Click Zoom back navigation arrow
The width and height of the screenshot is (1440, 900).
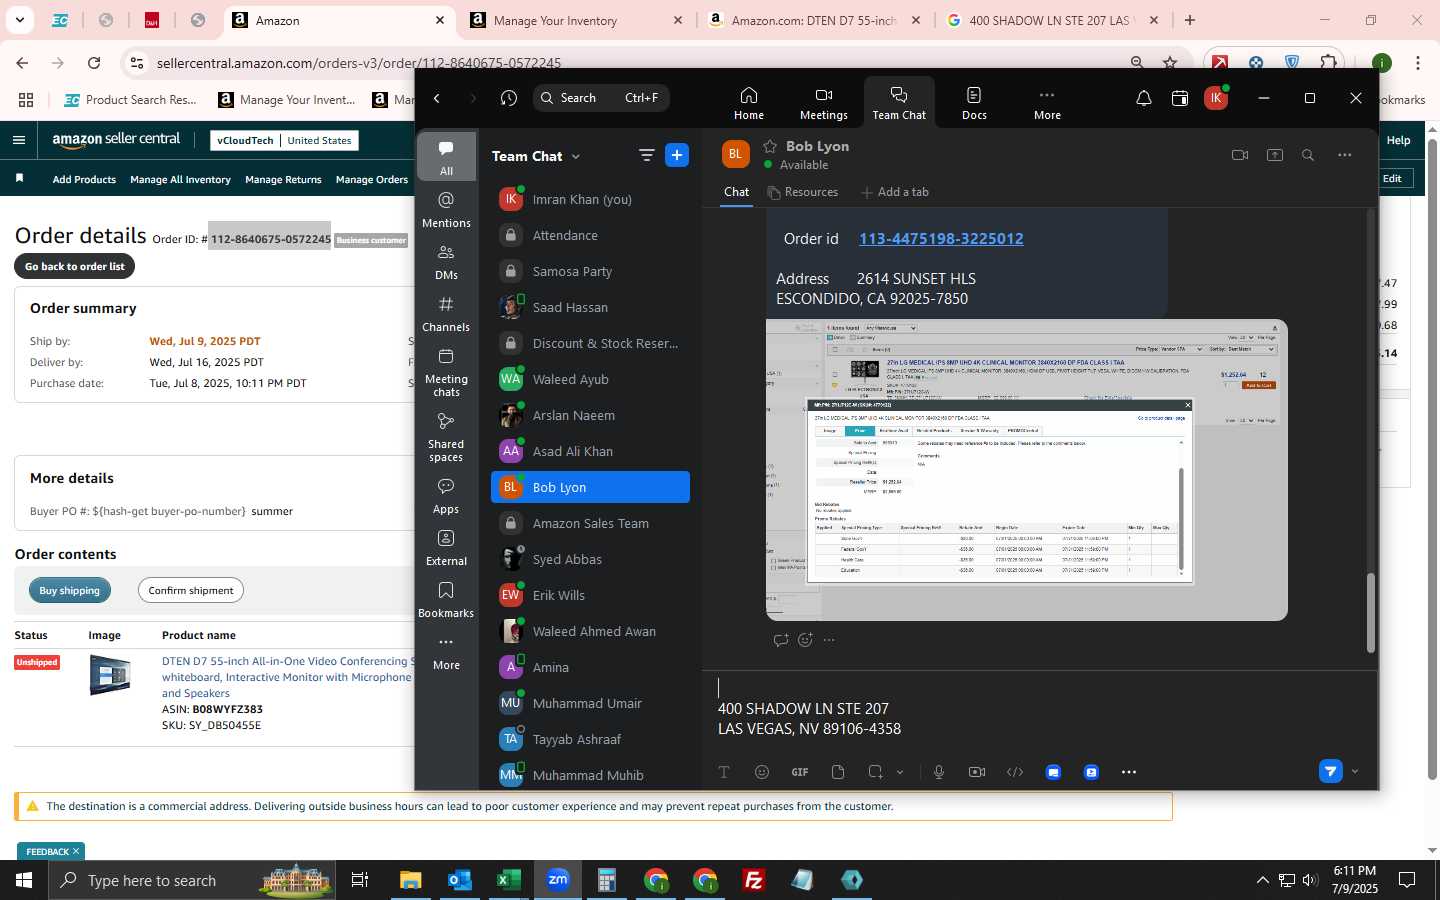click(437, 98)
